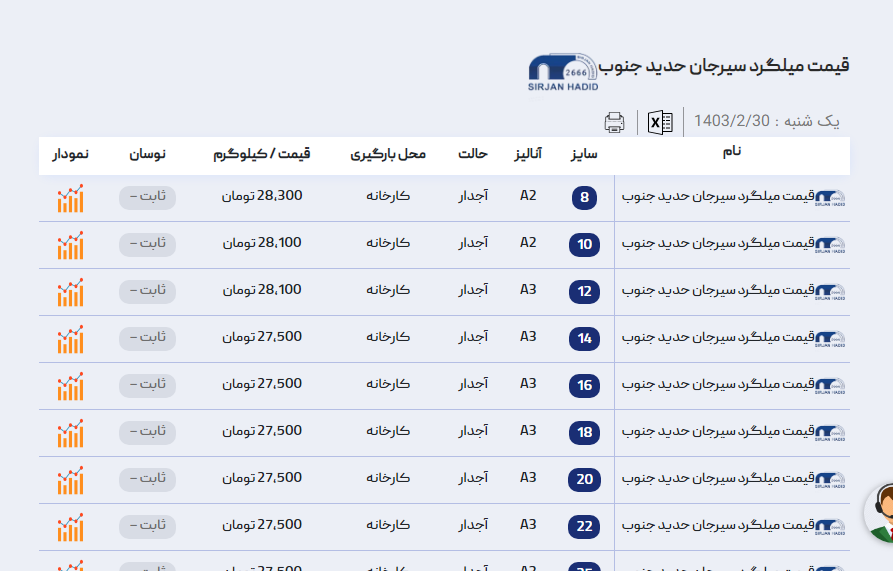Open the chart icon for size 10 row
893x571 pixels.
click(70, 245)
